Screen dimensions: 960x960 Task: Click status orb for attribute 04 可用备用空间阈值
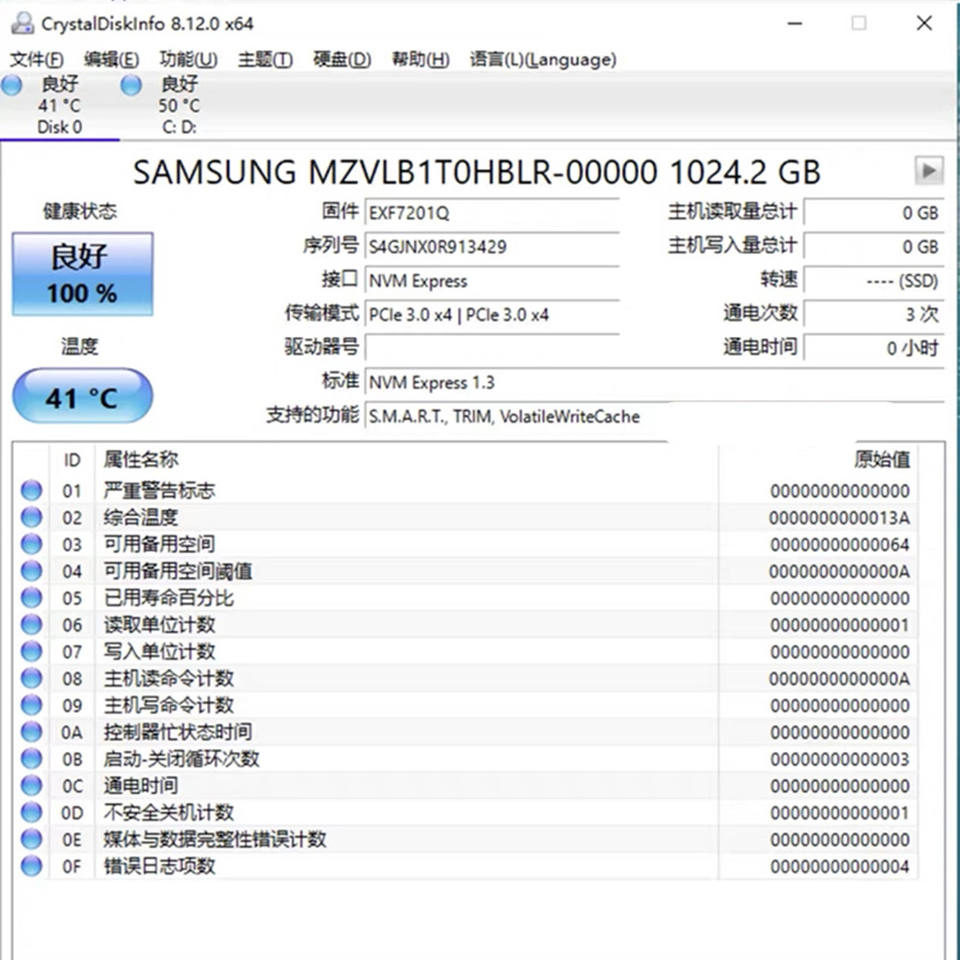coord(31,571)
